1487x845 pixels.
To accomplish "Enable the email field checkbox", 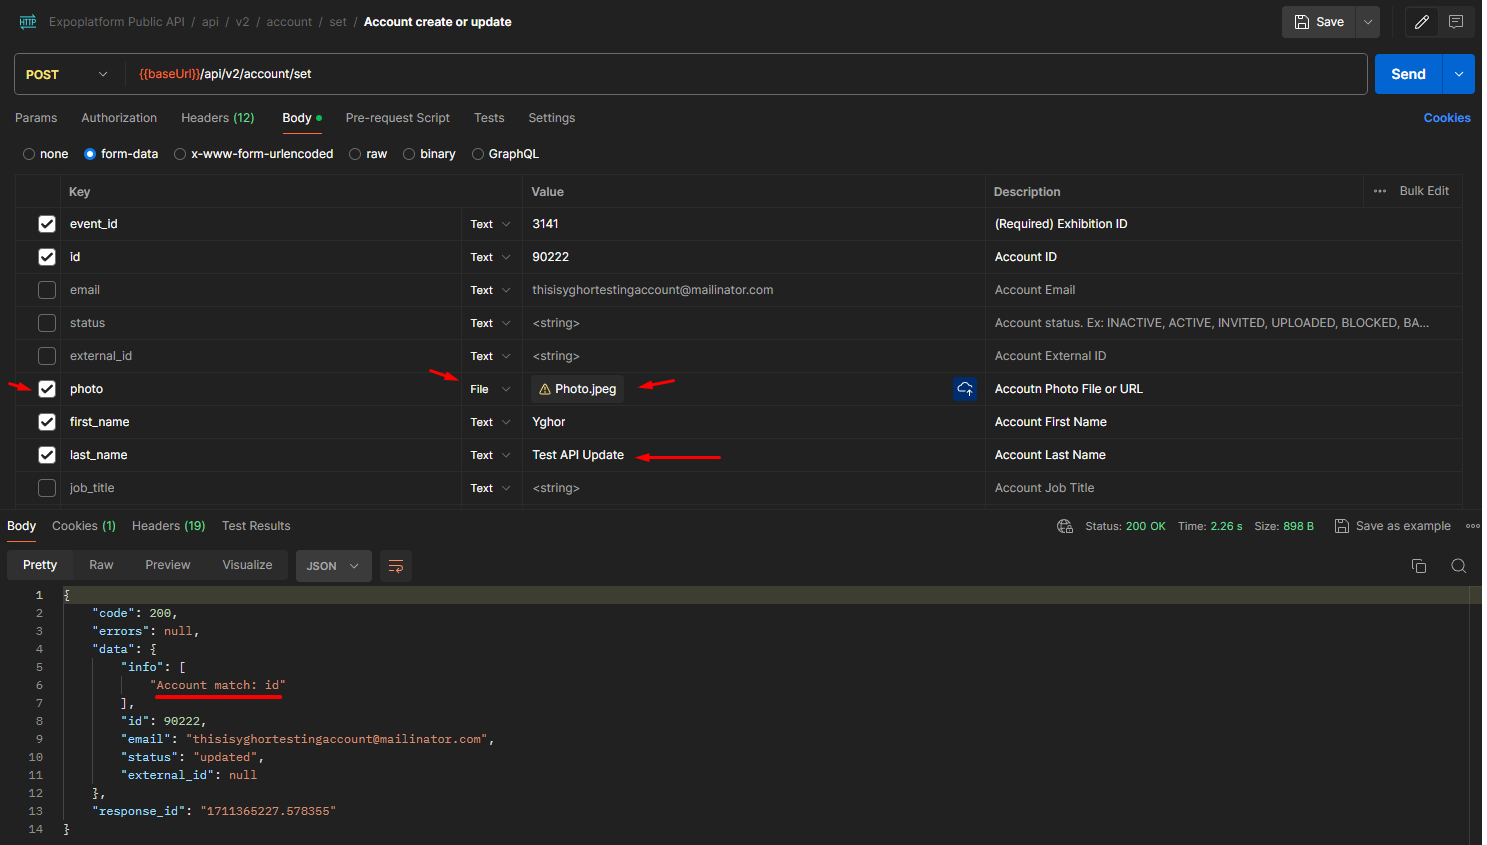I will (x=47, y=290).
